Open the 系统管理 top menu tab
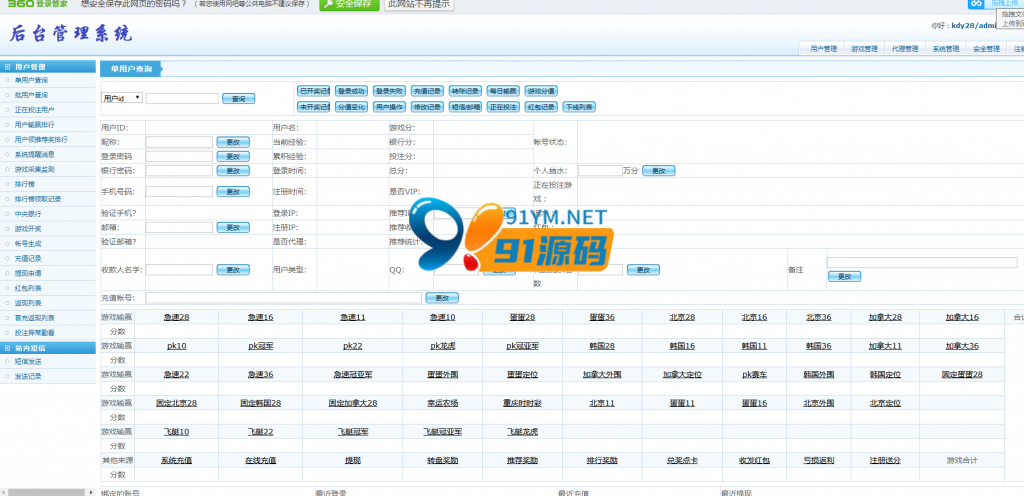The width and height of the screenshot is (1024, 496). (946, 49)
